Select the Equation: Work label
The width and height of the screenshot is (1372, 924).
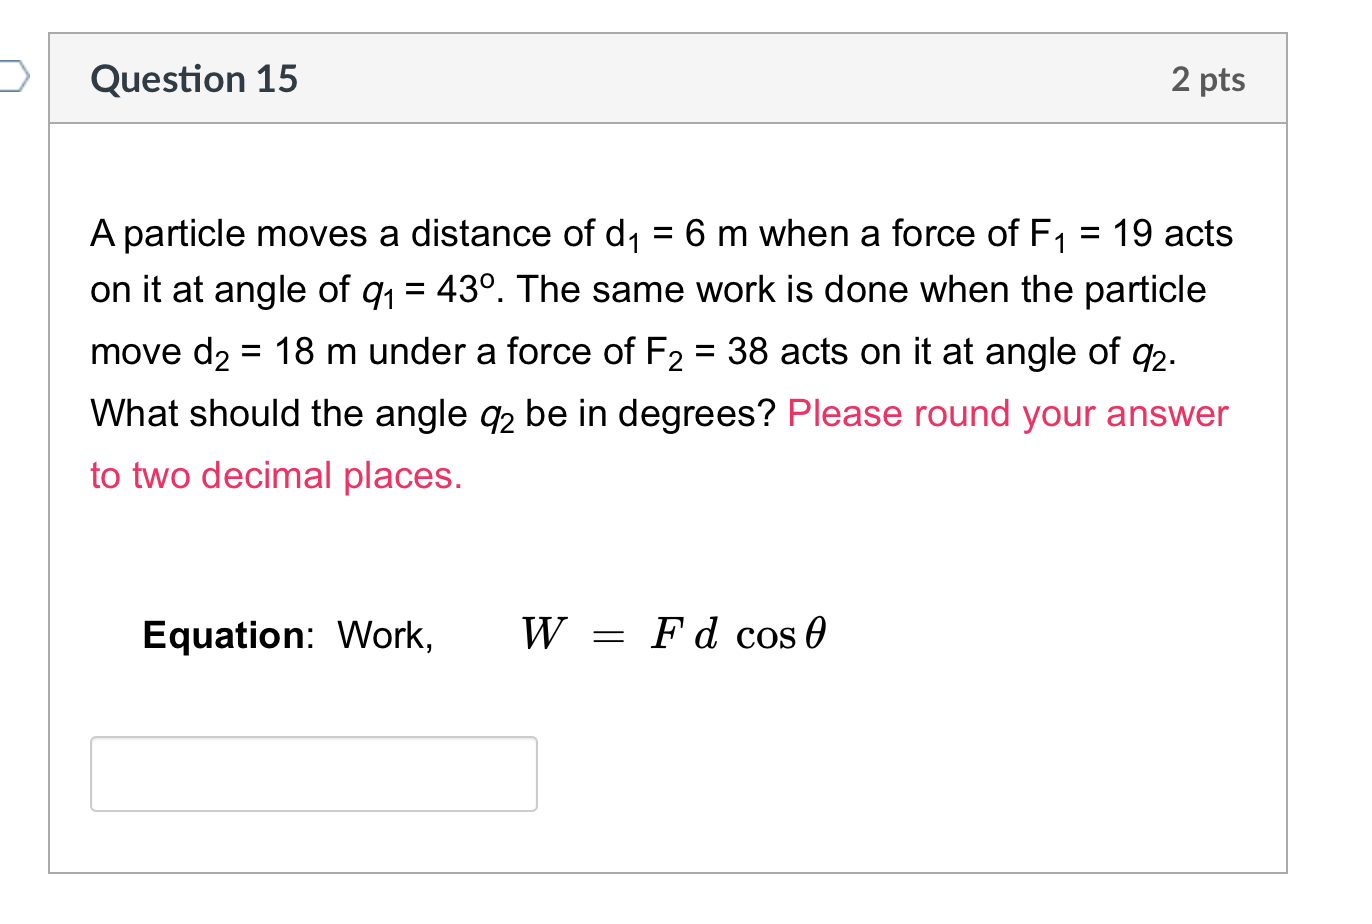click(290, 635)
